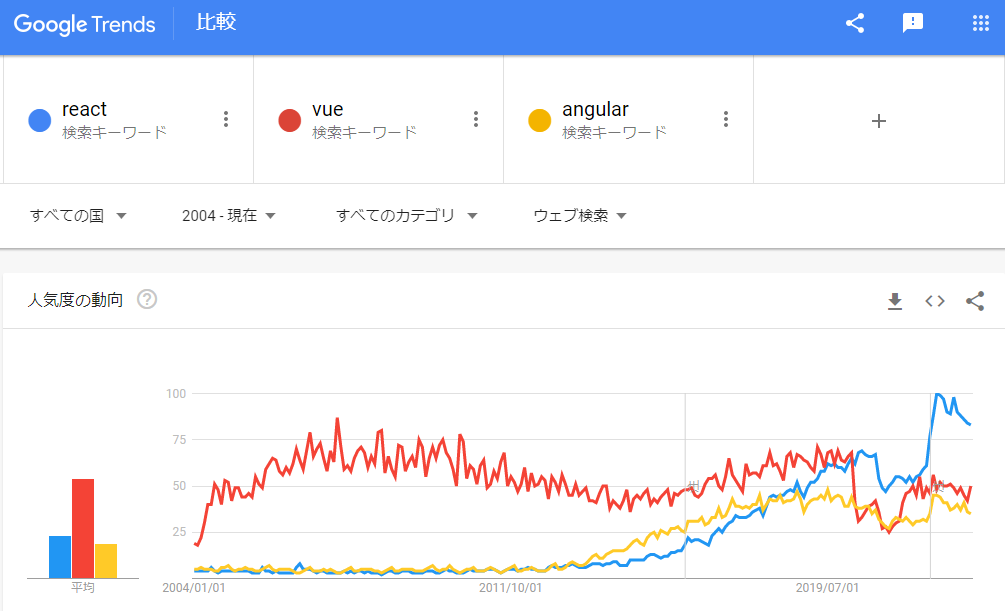
Task: Open the Google apps grid icon
Action: 981,23
